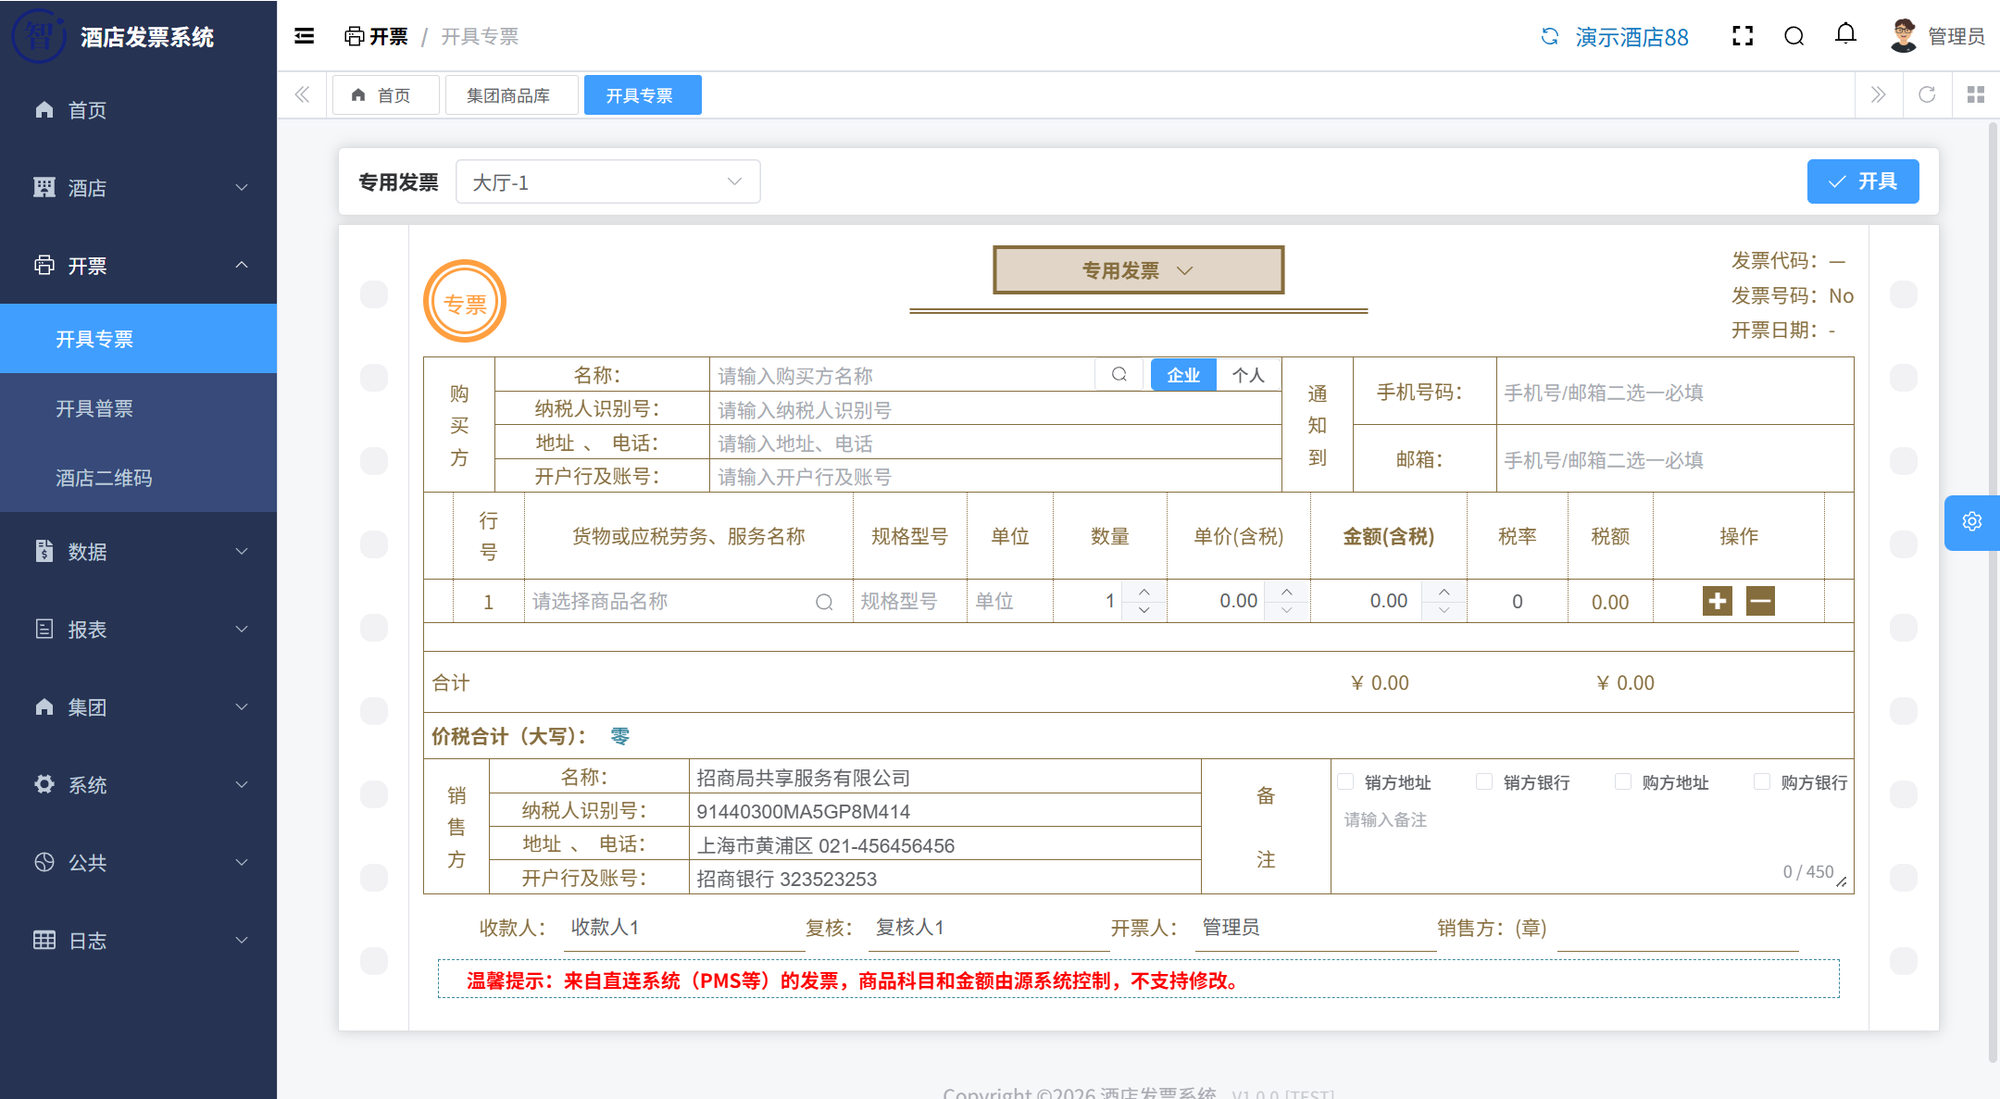Open the product search in row 1
Viewport: 2000px width, 1099px height.
[x=824, y=602]
